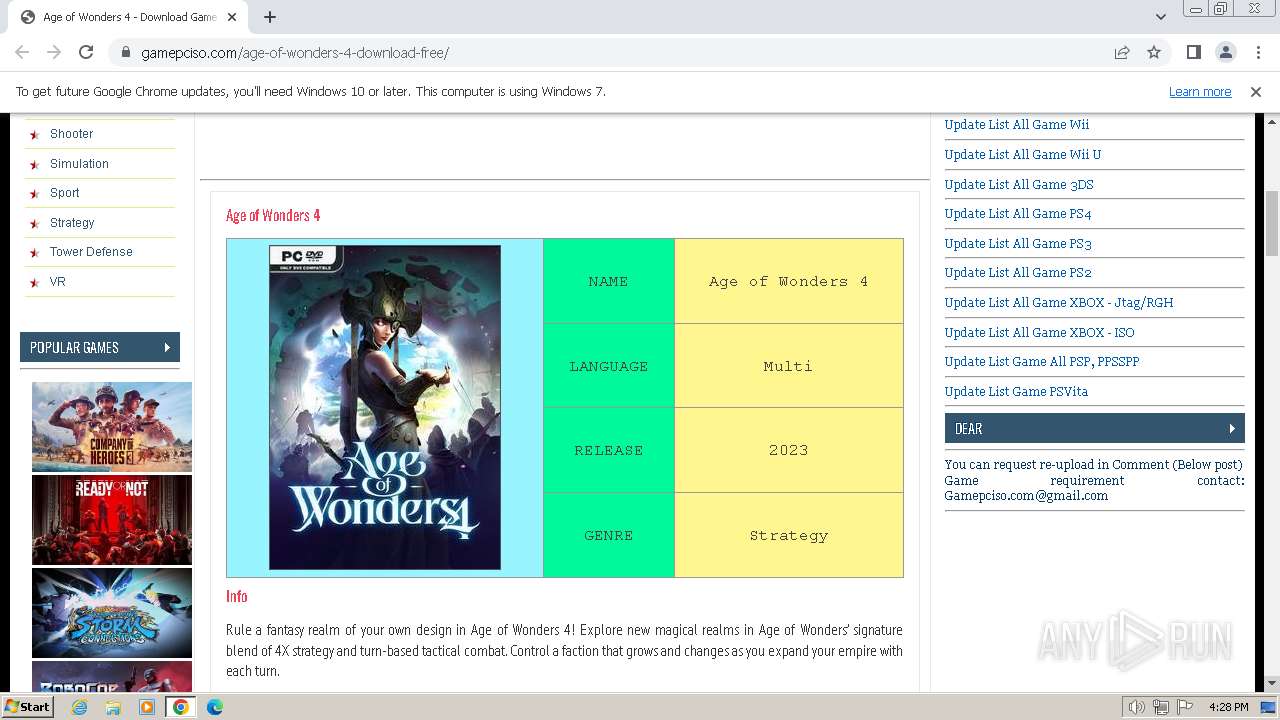Bookmark this page with the star icon
This screenshot has width=1280, height=720.
pyautogui.click(x=1154, y=52)
